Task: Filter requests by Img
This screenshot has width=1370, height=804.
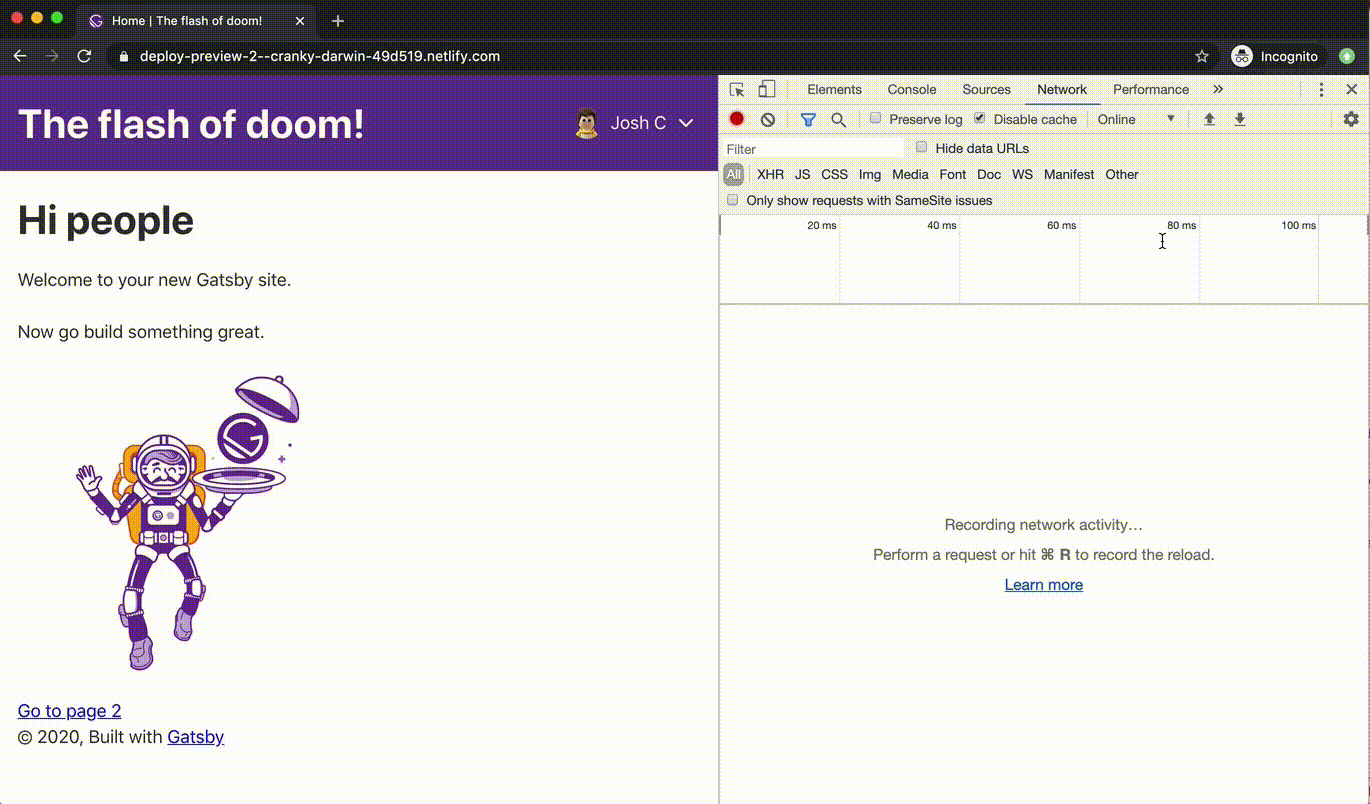Action: [x=870, y=174]
